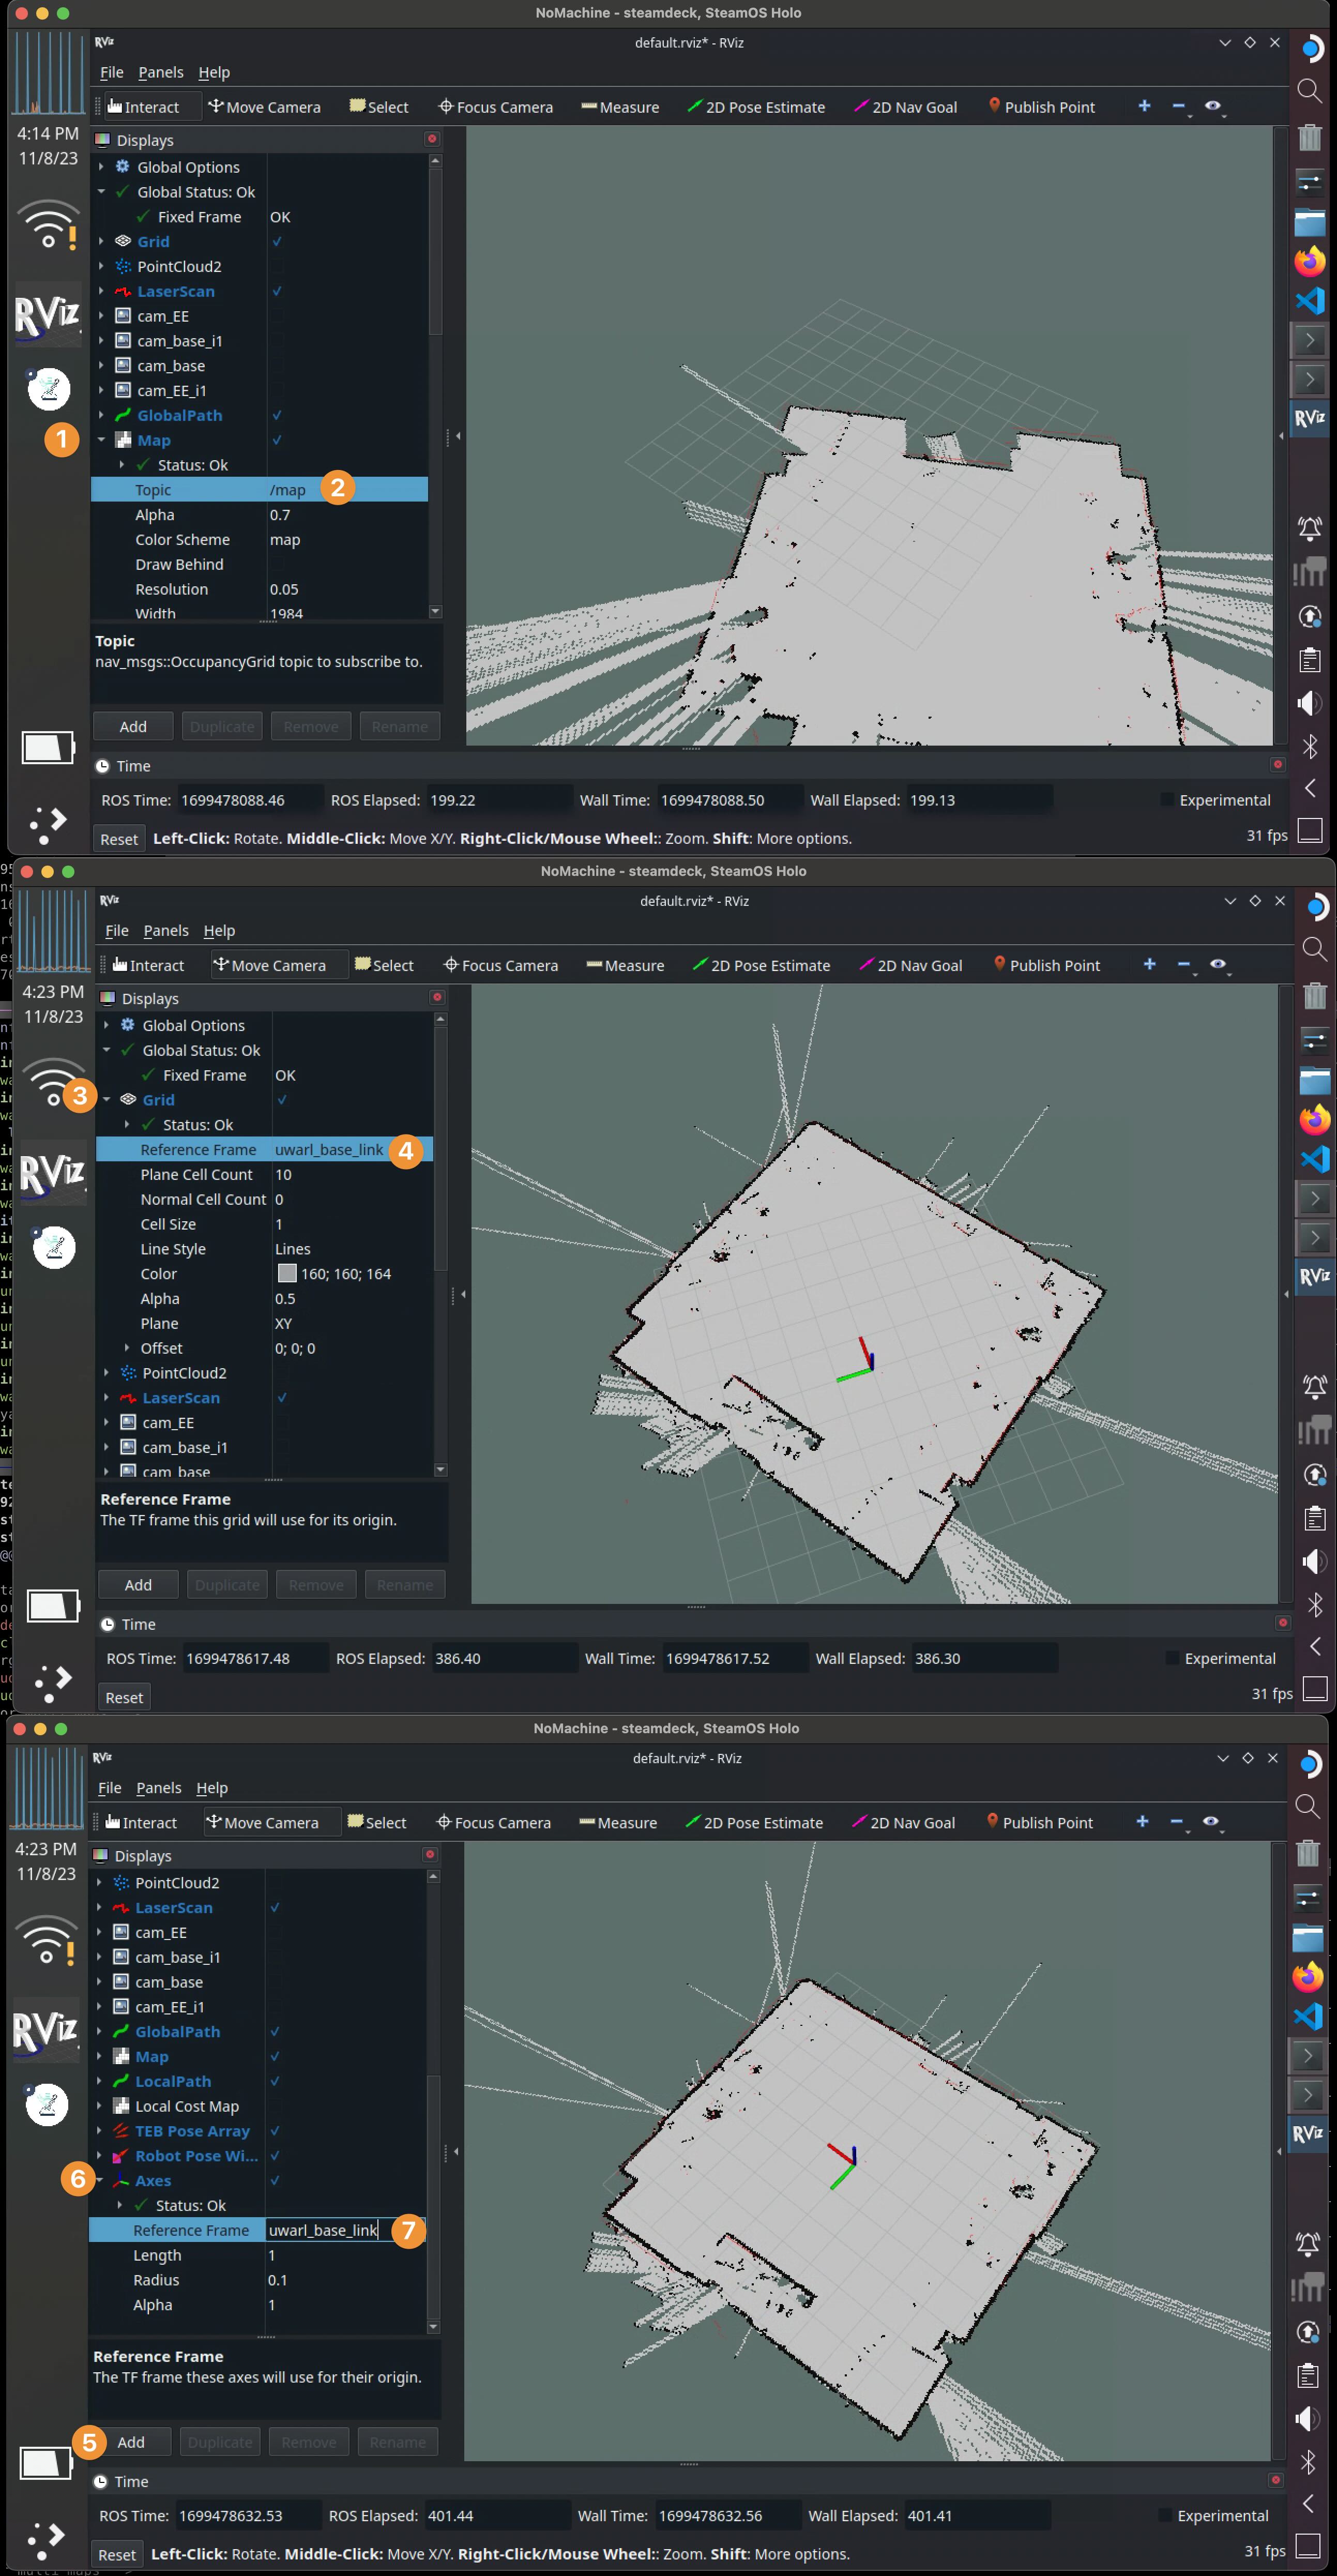Open File menu in bottom RViz window
The image size is (1337, 2576).
[x=110, y=1788]
